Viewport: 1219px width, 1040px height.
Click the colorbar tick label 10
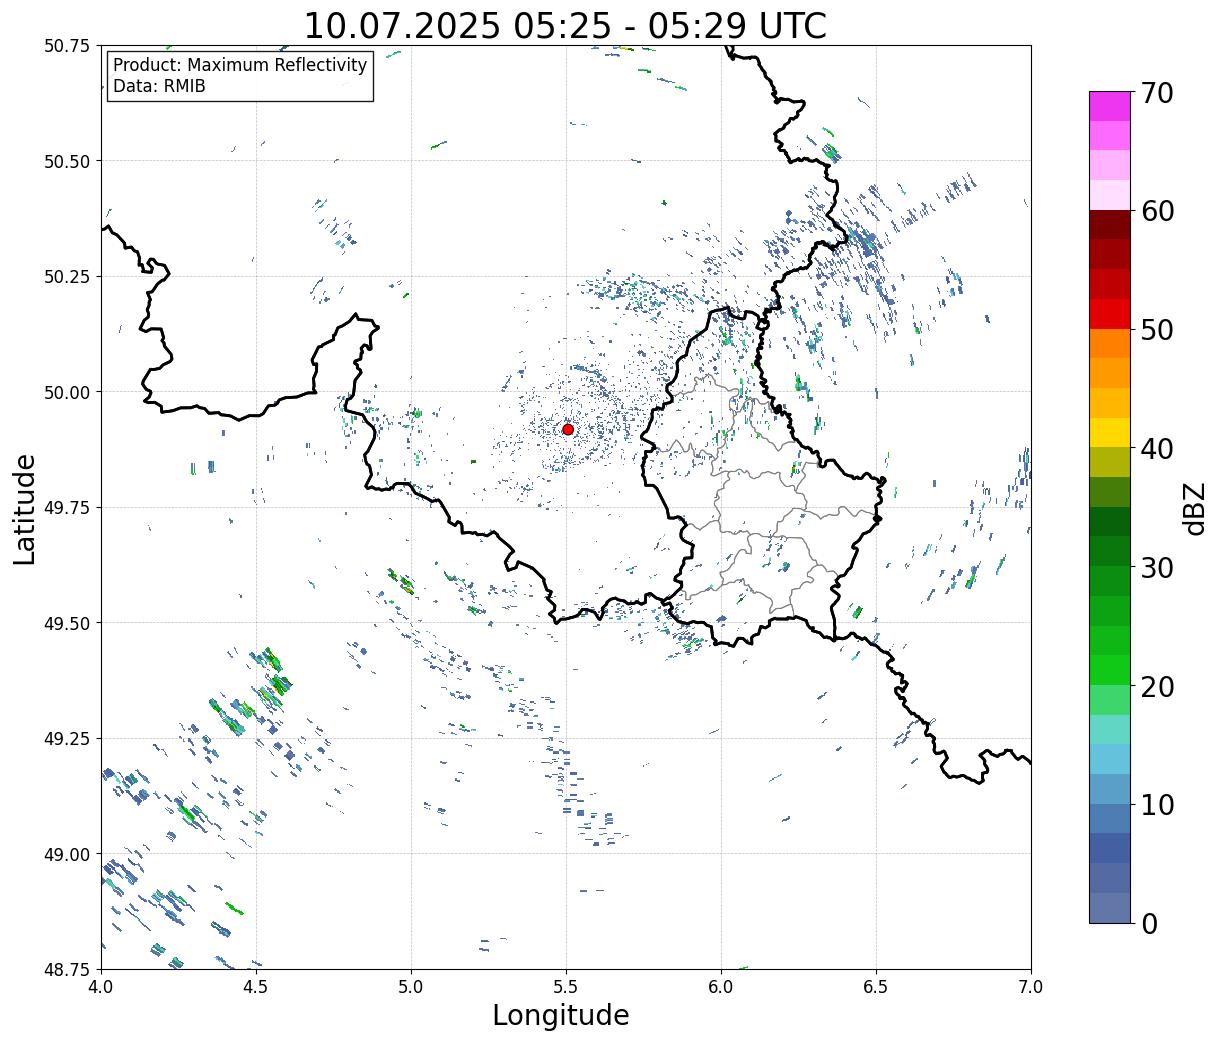click(x=1156, y=805)
